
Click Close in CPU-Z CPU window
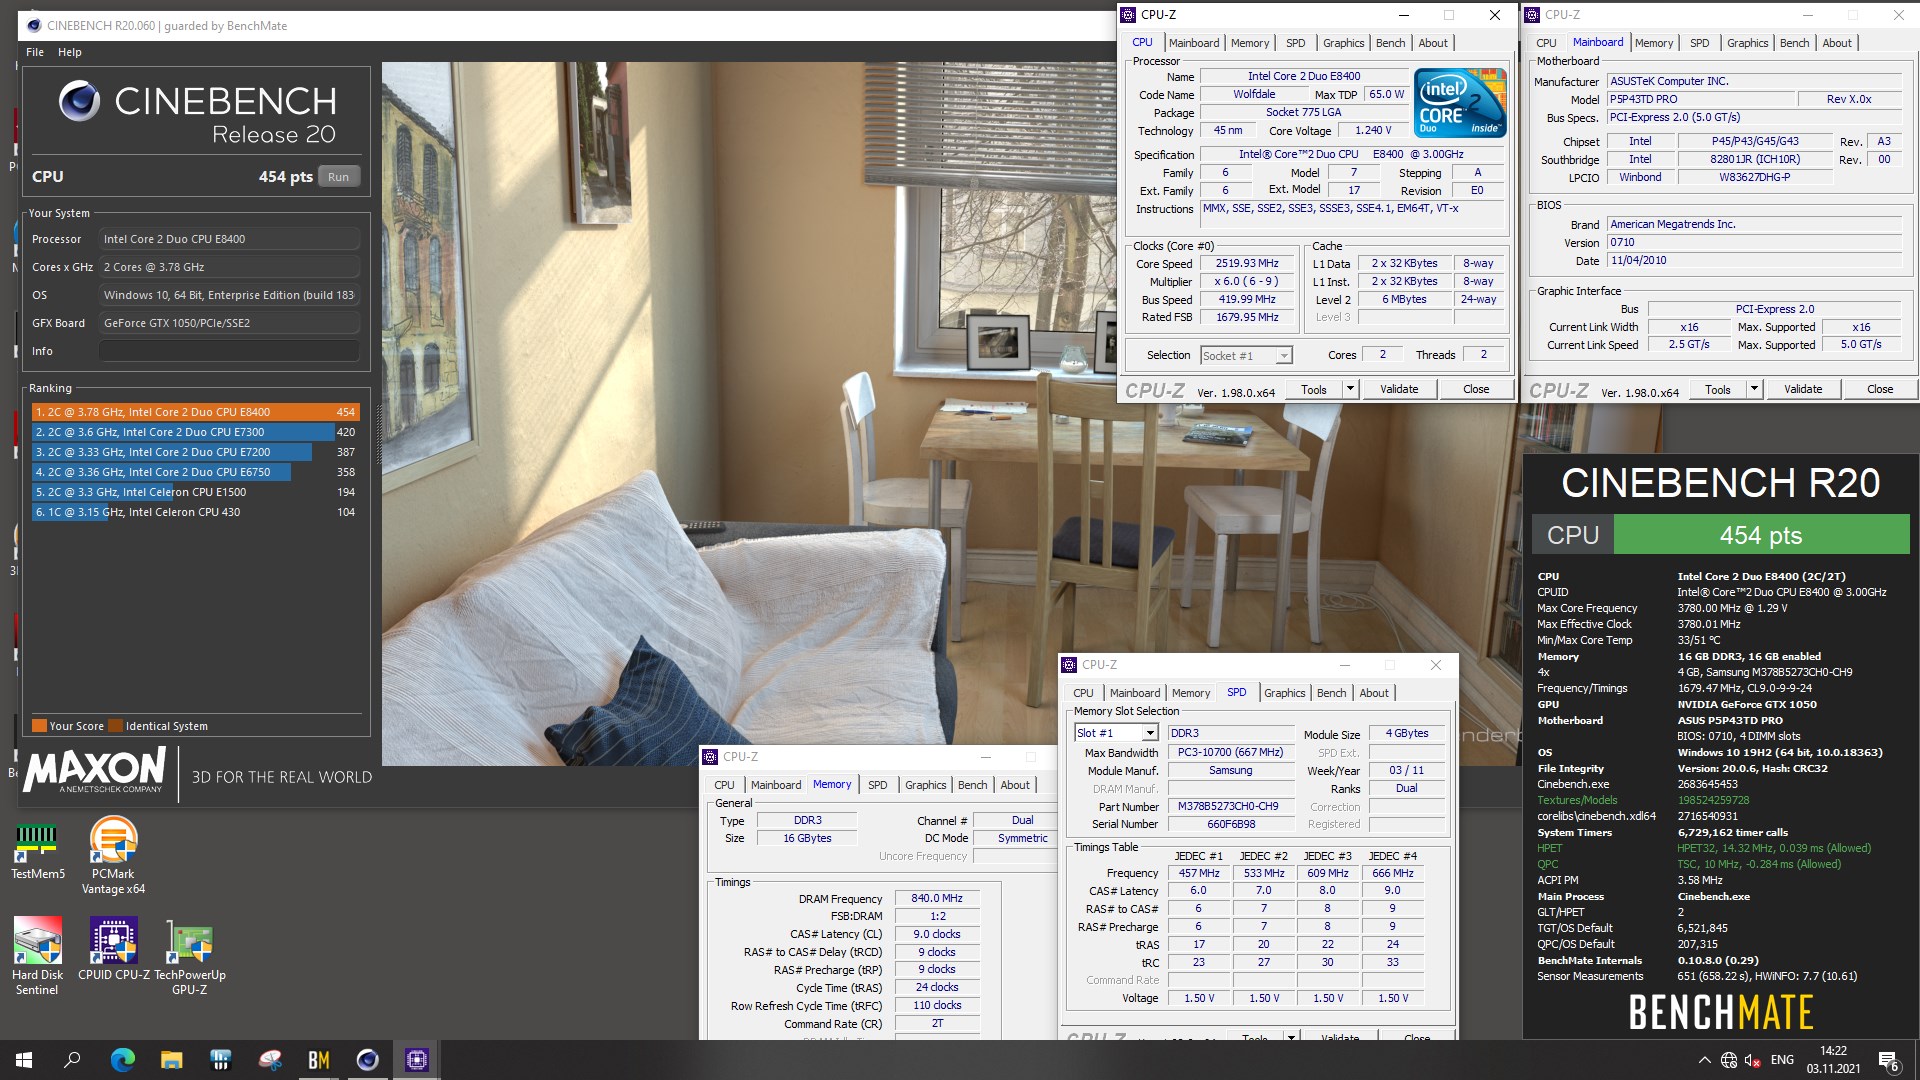coord(1476,389)
